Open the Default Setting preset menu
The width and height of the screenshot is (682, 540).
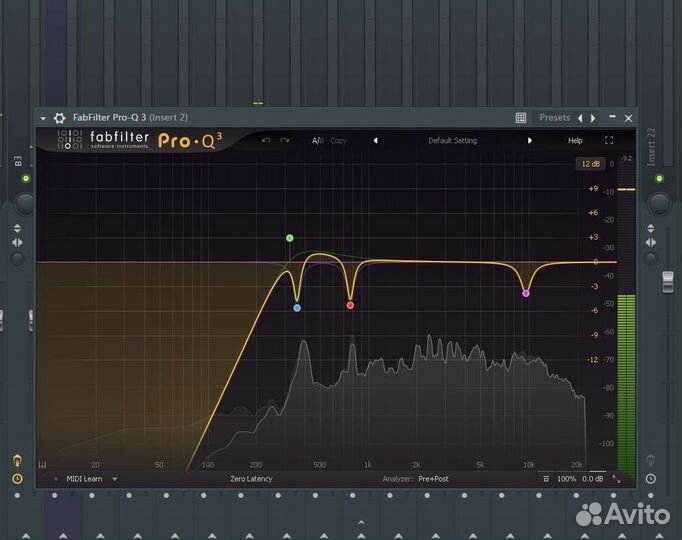452,141
